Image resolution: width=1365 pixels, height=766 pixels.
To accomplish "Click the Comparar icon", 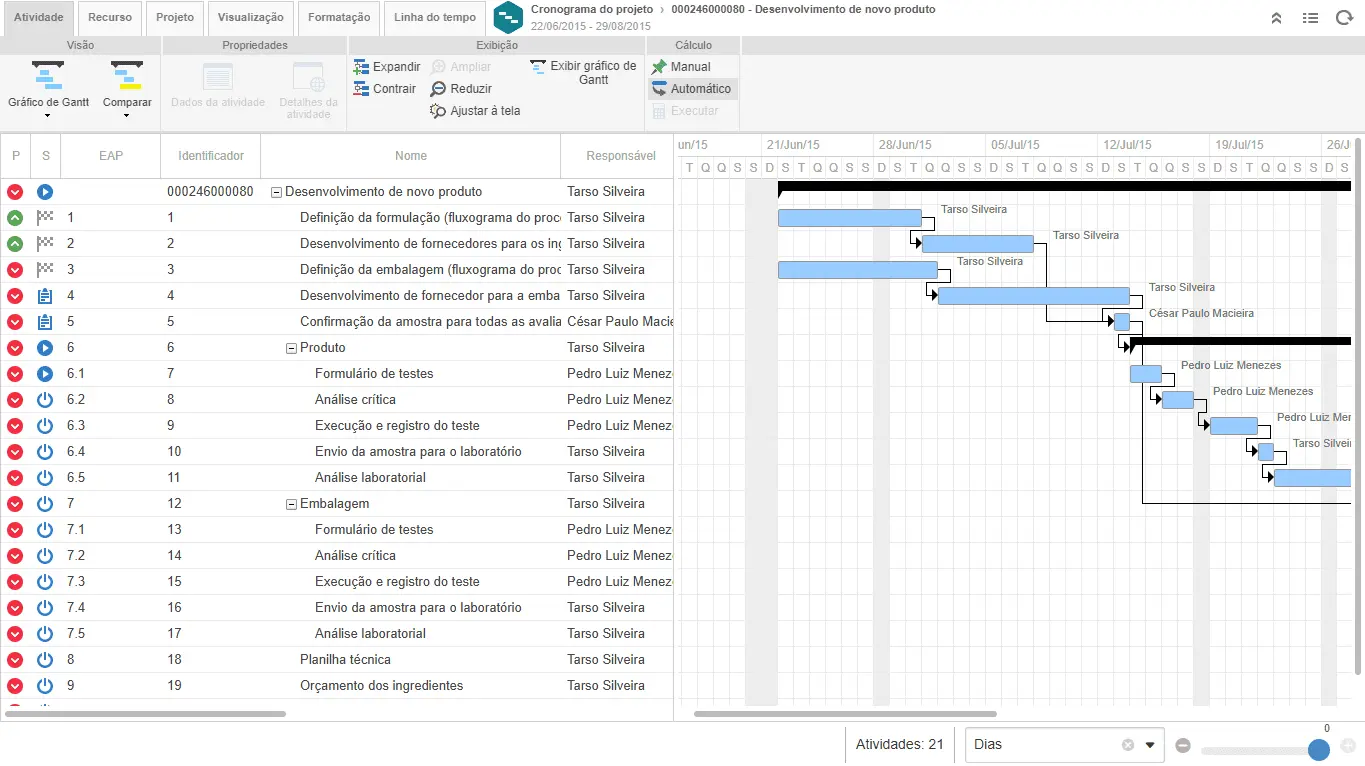I will pos(127,76).
